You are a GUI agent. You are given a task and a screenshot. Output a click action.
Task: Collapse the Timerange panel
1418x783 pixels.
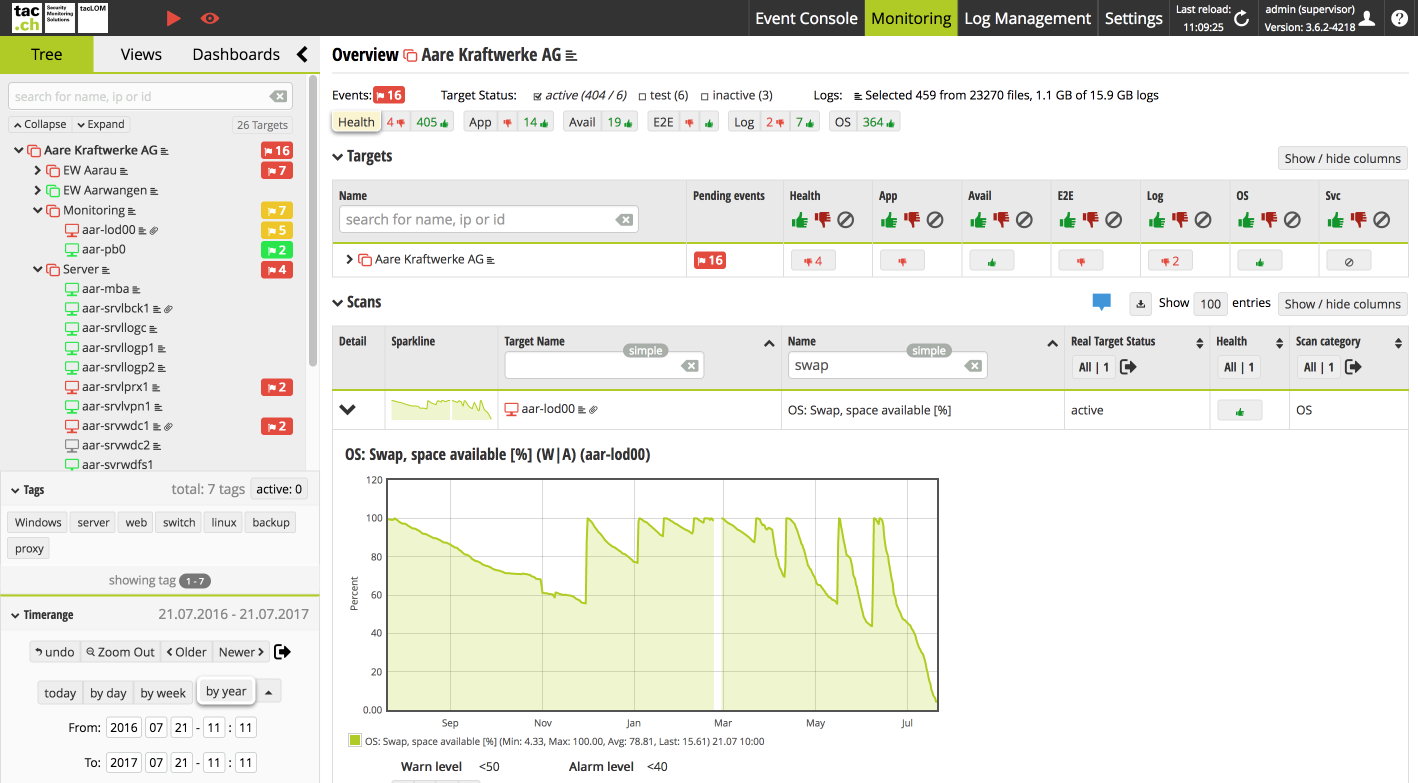[14, 615]
